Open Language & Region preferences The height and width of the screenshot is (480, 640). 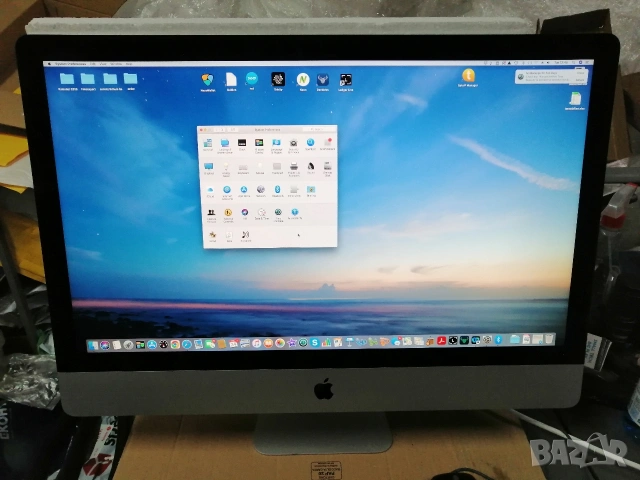point(276,145)
